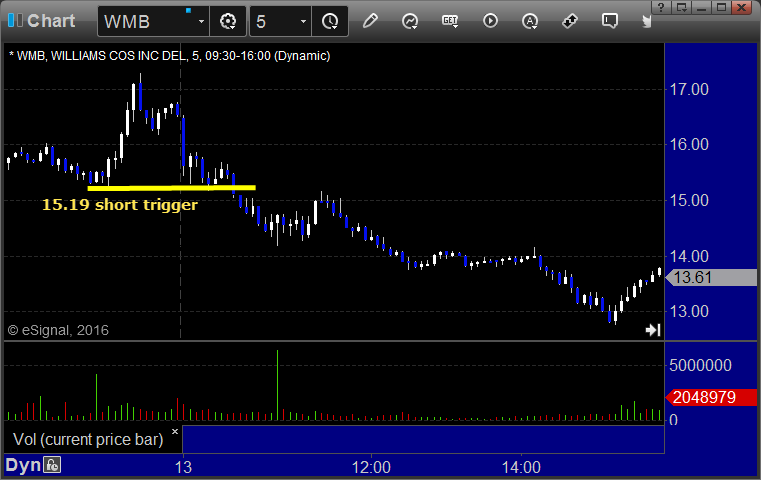Click the chart title WMB, WILLIAMS COS INC DEL
Screen dimensions: 761x480
(101, 56)
